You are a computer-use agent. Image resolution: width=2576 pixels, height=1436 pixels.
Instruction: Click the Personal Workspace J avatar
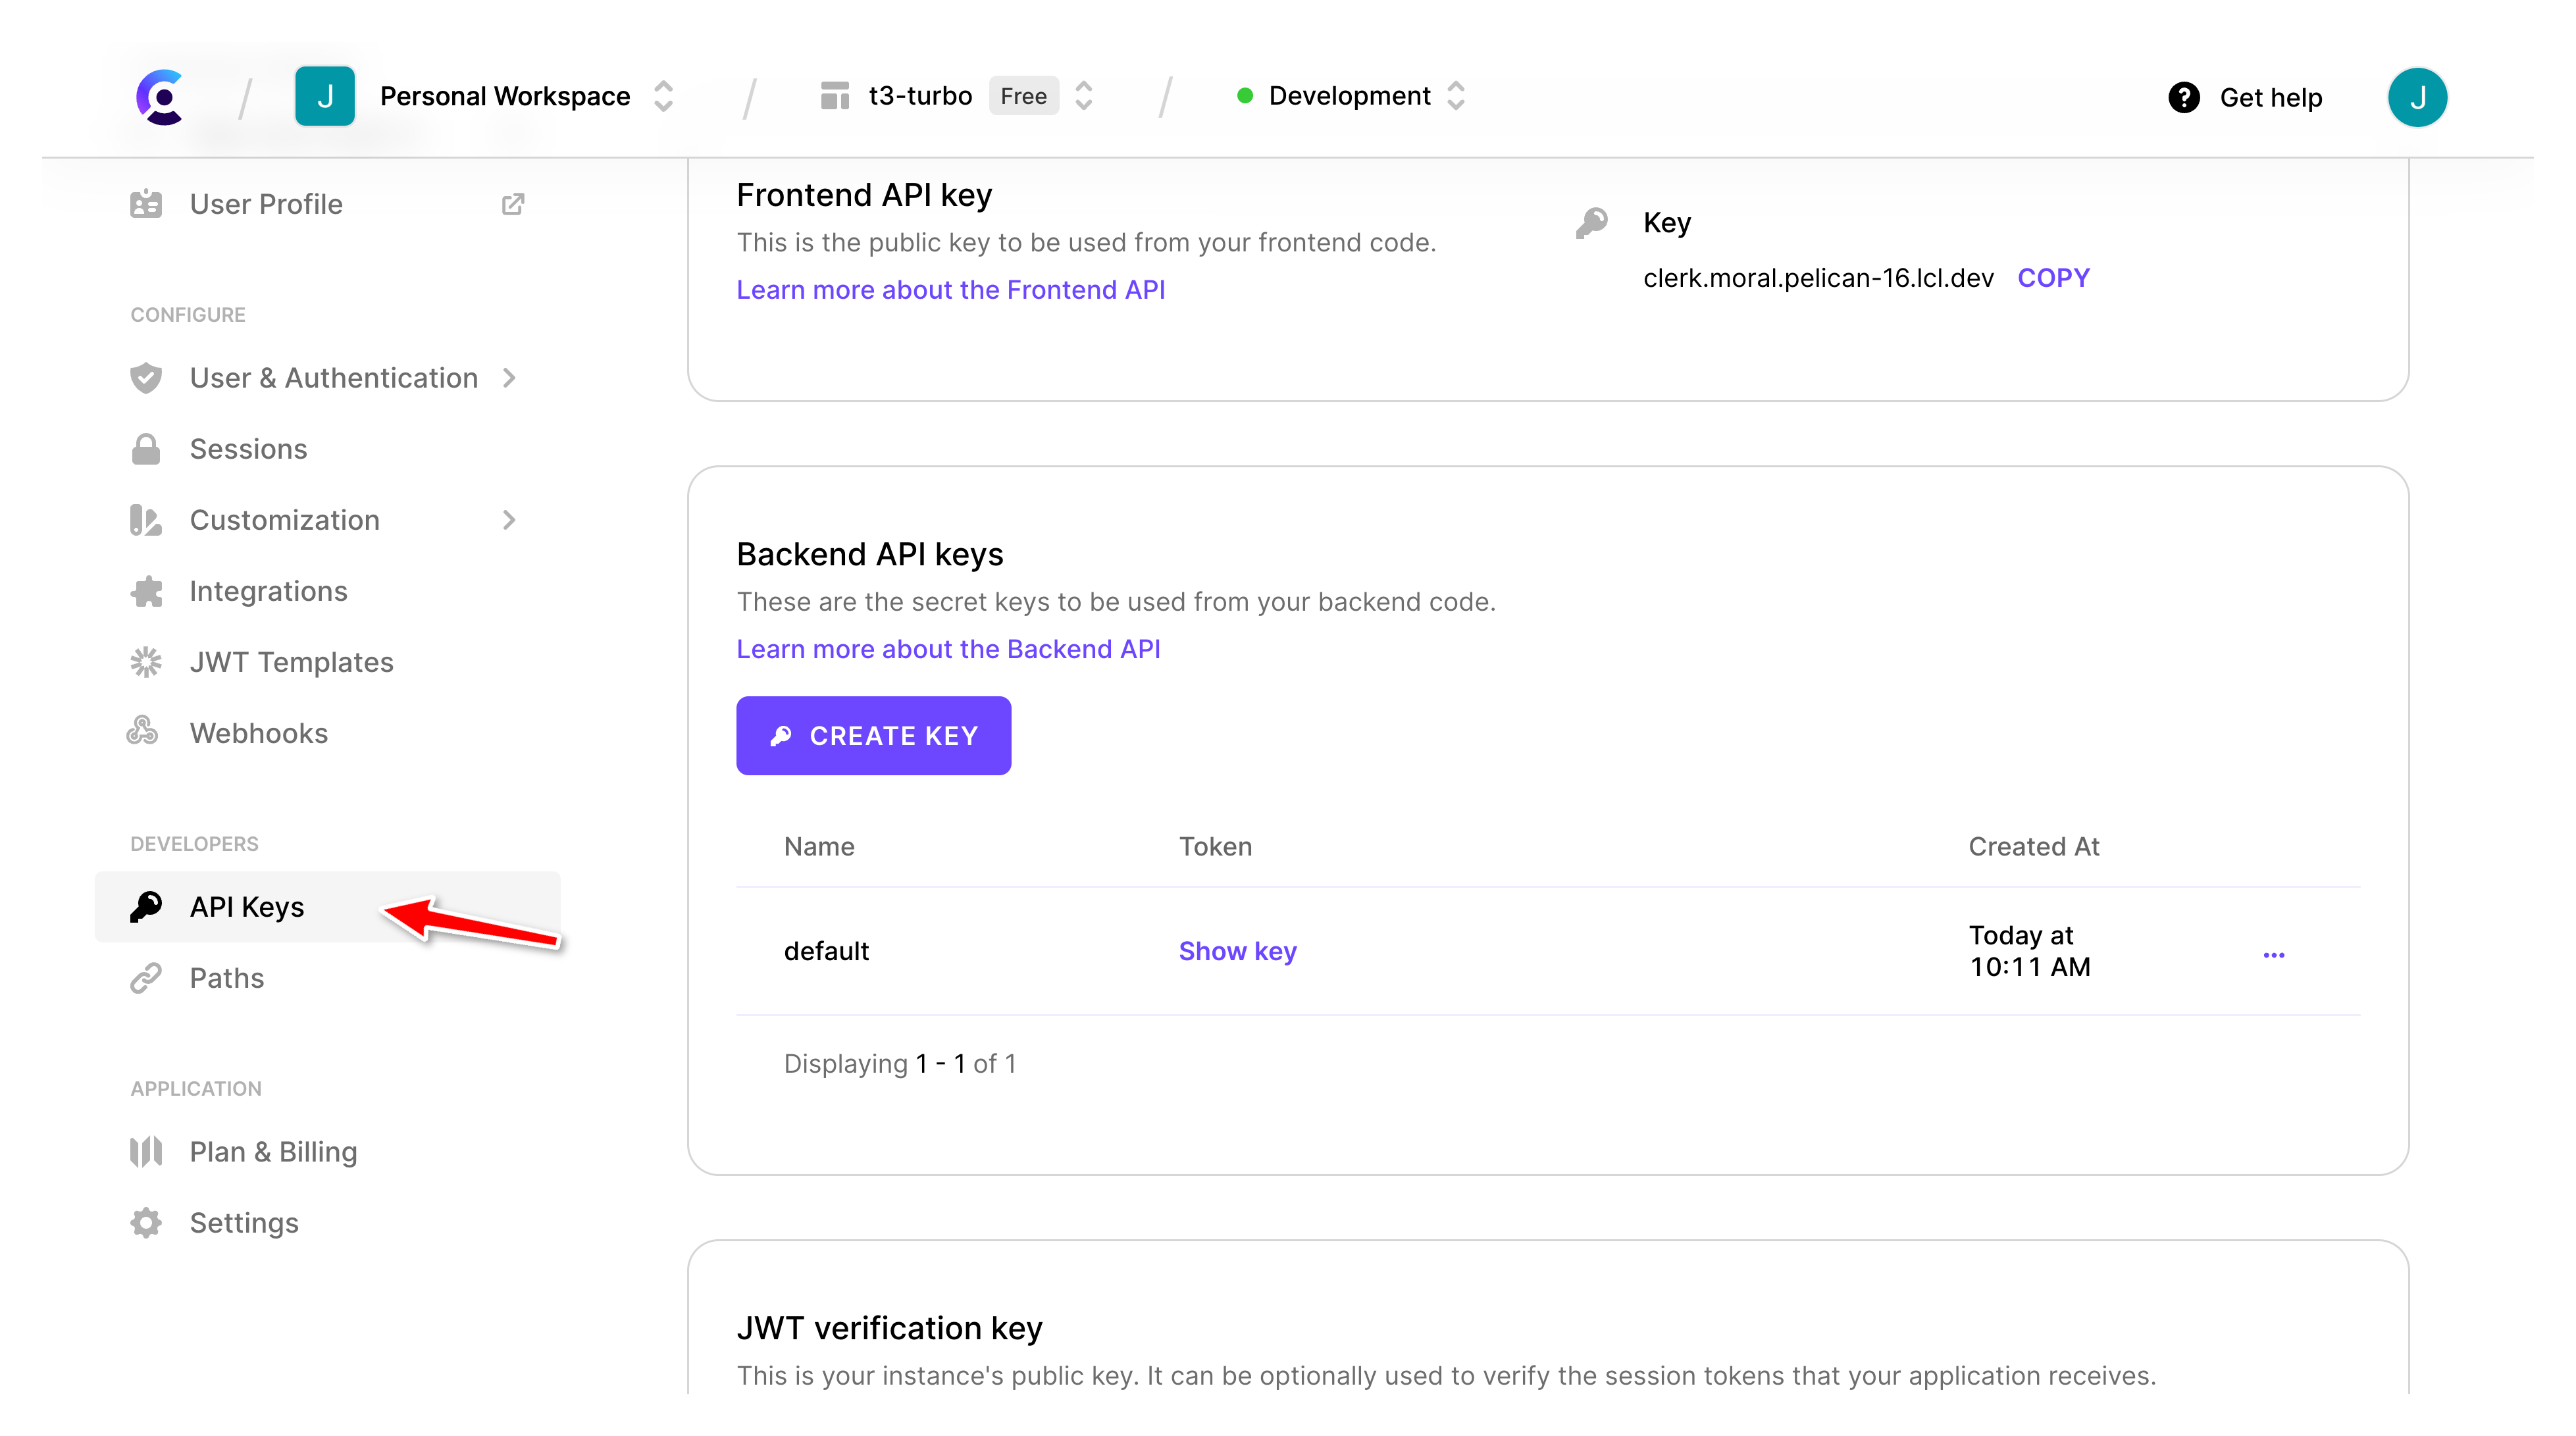click(x=325, y=96)
